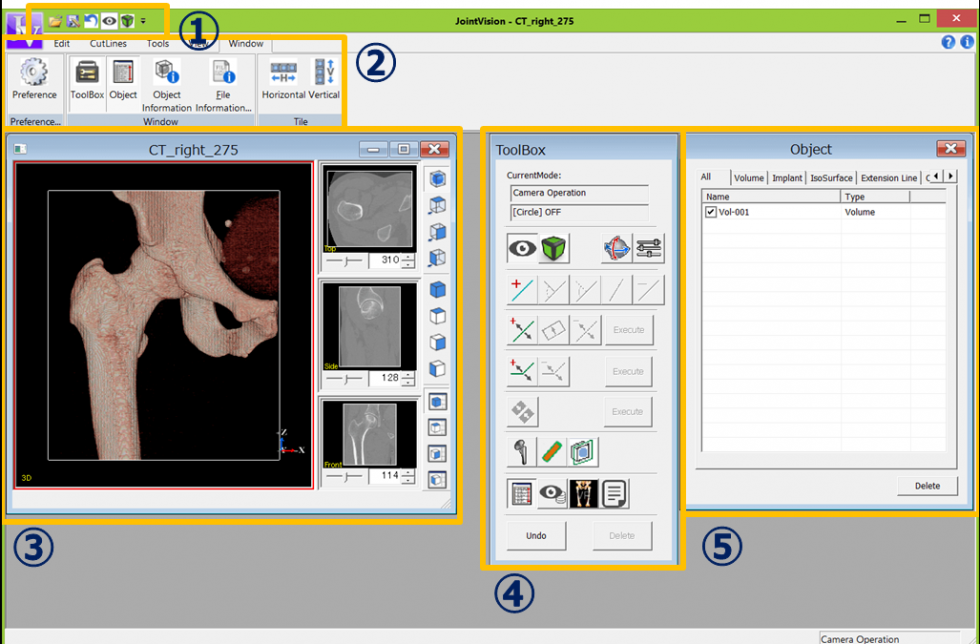Tile windows with the Horizontal icon

284,79
